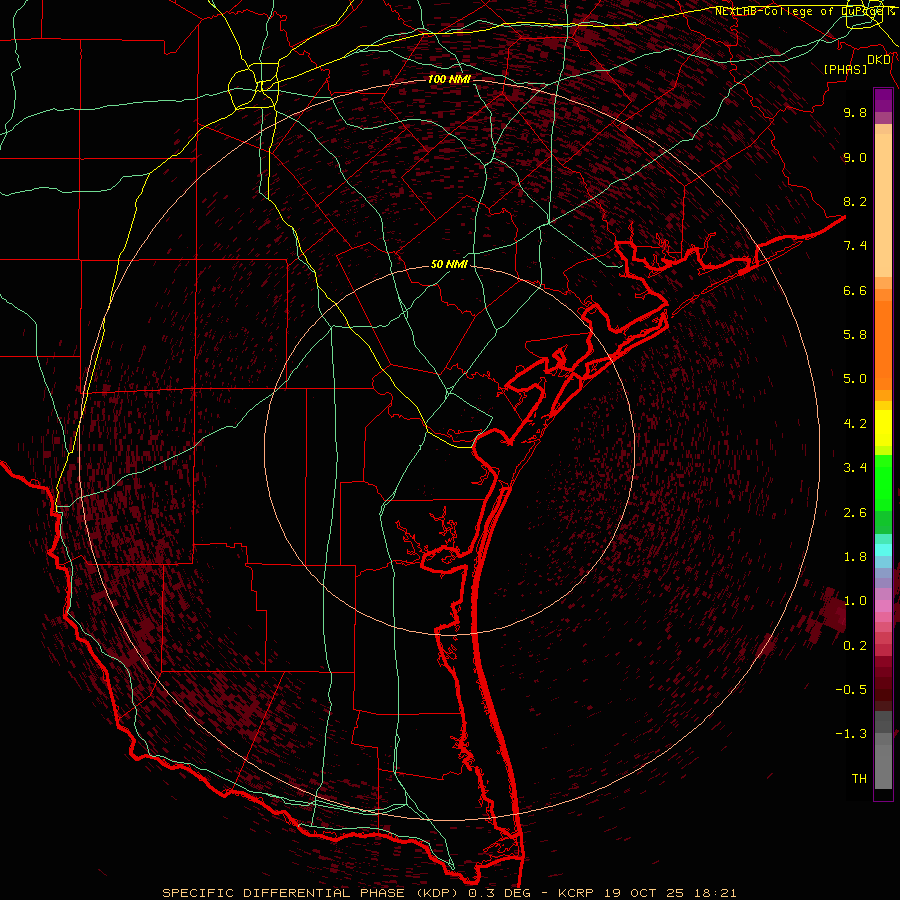The height and width of the screenshot is (900, 900).
Task: Pick the cyan segment of the color bar
Action: [x=883, y=550]
